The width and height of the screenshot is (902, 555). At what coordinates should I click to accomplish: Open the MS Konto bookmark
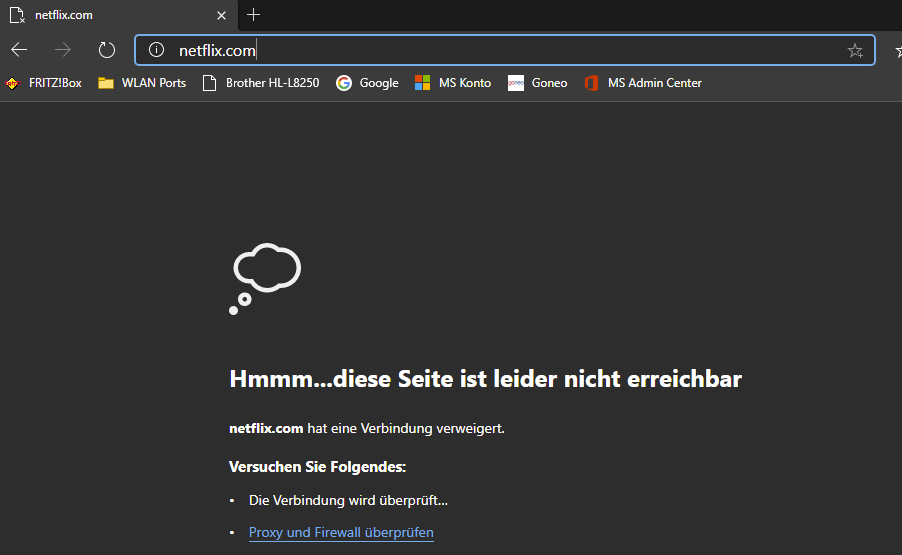click(453, 83)
